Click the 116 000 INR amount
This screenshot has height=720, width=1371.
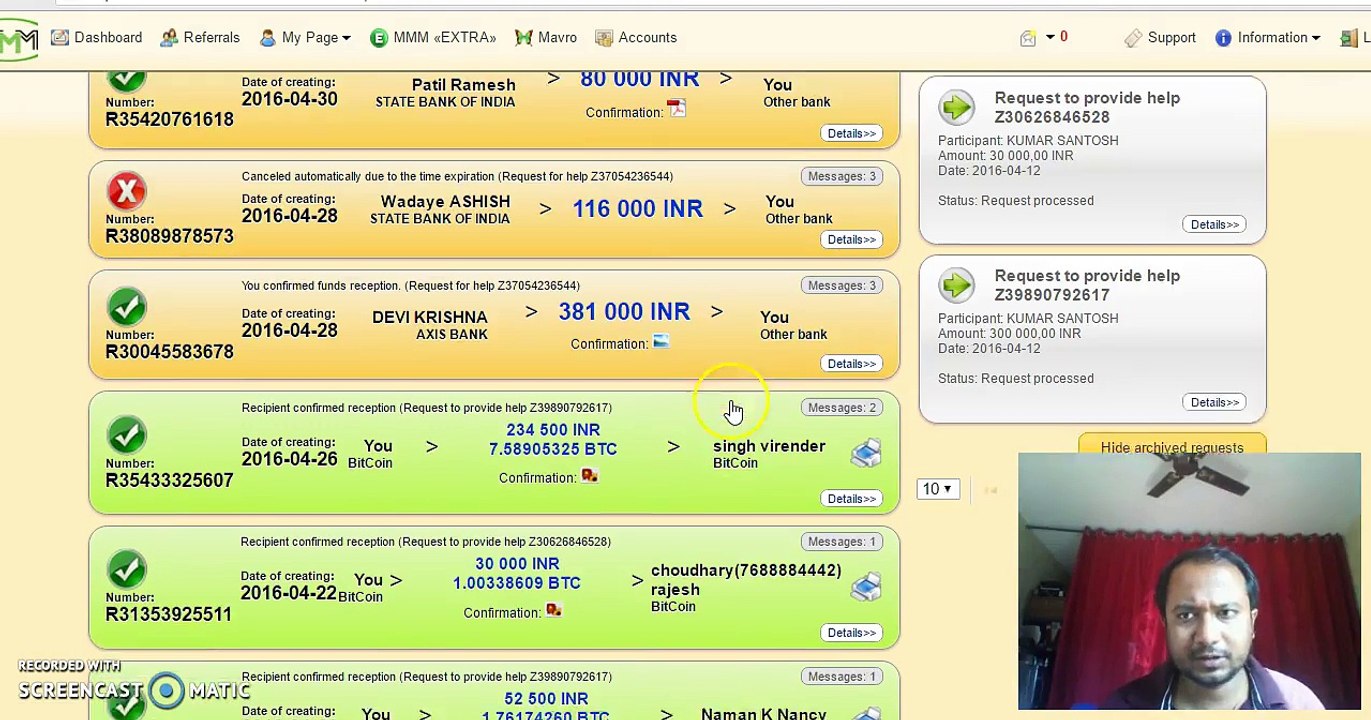(637, 208)
